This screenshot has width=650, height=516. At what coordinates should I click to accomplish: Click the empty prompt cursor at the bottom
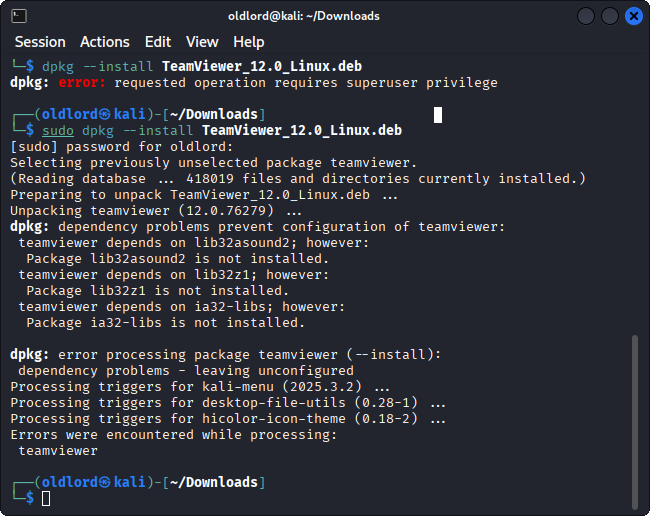46,498
